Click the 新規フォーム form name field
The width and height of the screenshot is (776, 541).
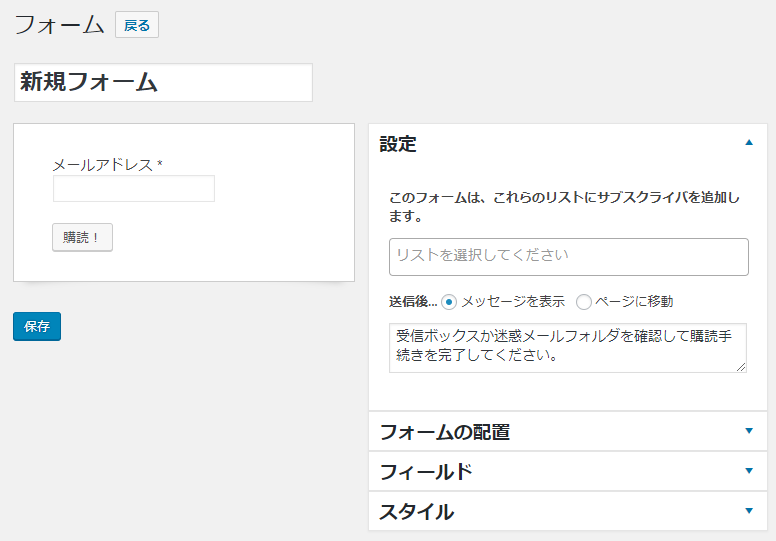point(163,83)
